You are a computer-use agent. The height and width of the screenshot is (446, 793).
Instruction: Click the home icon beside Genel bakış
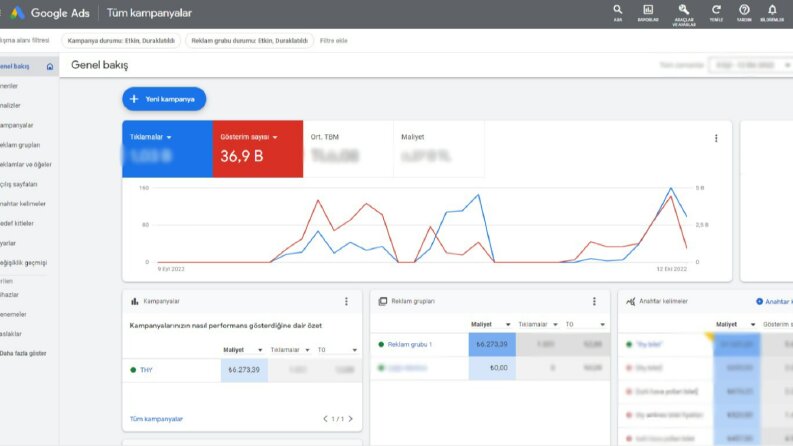click(50, 66)
